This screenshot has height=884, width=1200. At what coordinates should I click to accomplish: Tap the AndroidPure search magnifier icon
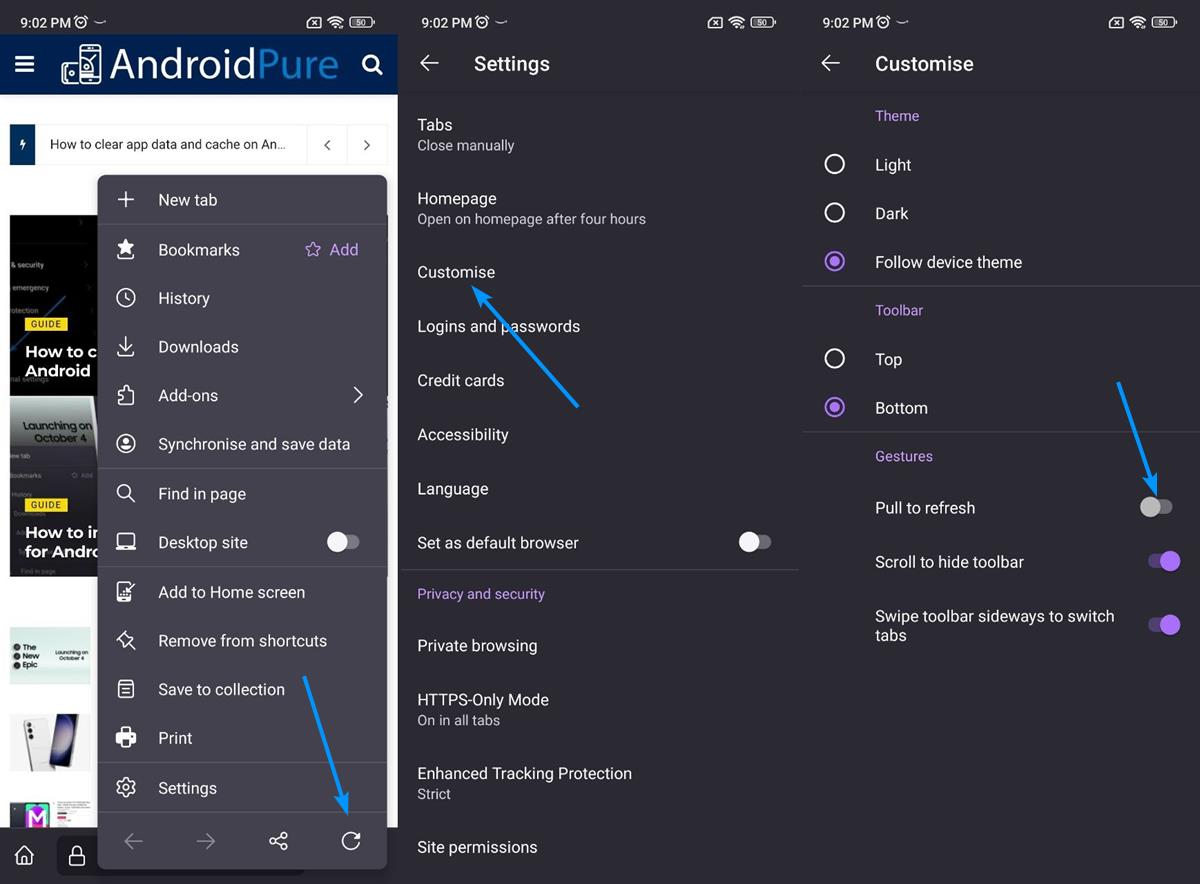(x=372, y=65)
